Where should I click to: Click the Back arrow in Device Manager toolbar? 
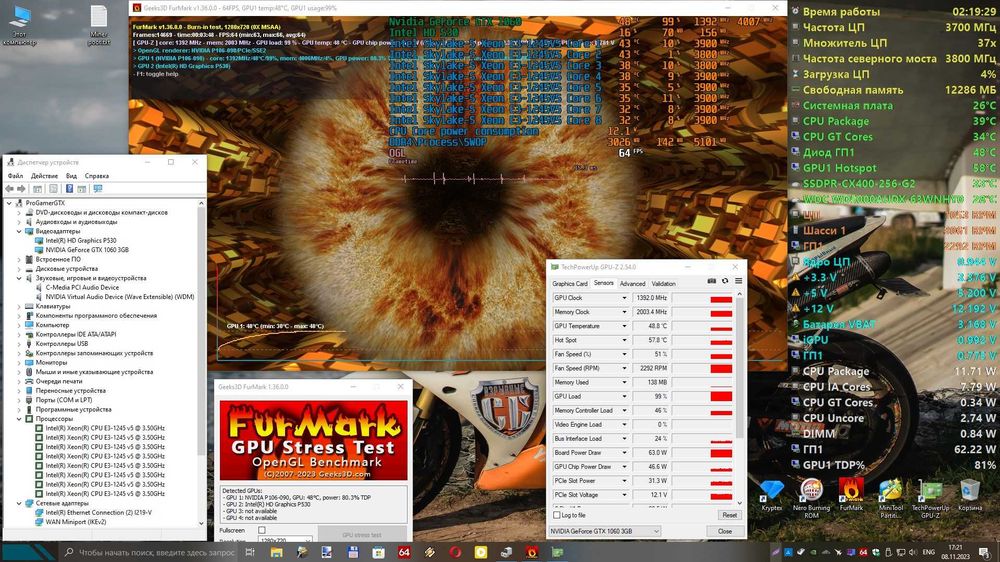(x=9, y=189)
